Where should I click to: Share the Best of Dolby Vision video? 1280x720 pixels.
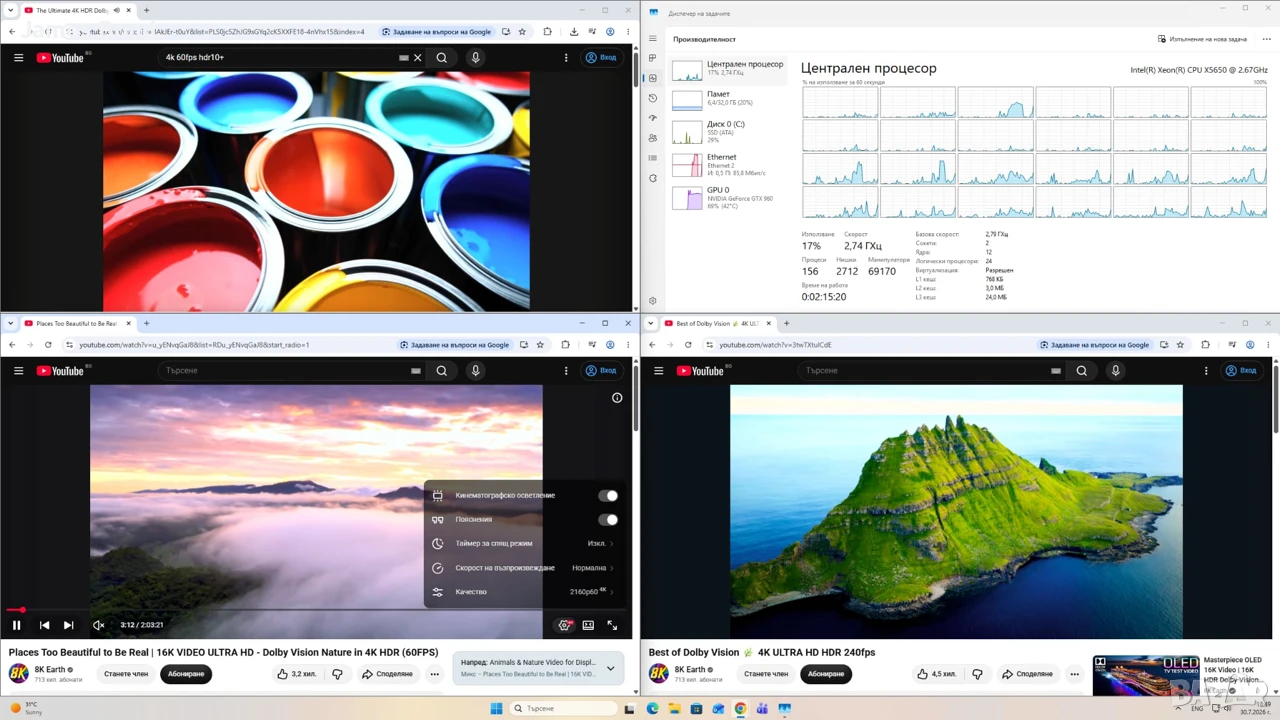(x=1027, y=674)
